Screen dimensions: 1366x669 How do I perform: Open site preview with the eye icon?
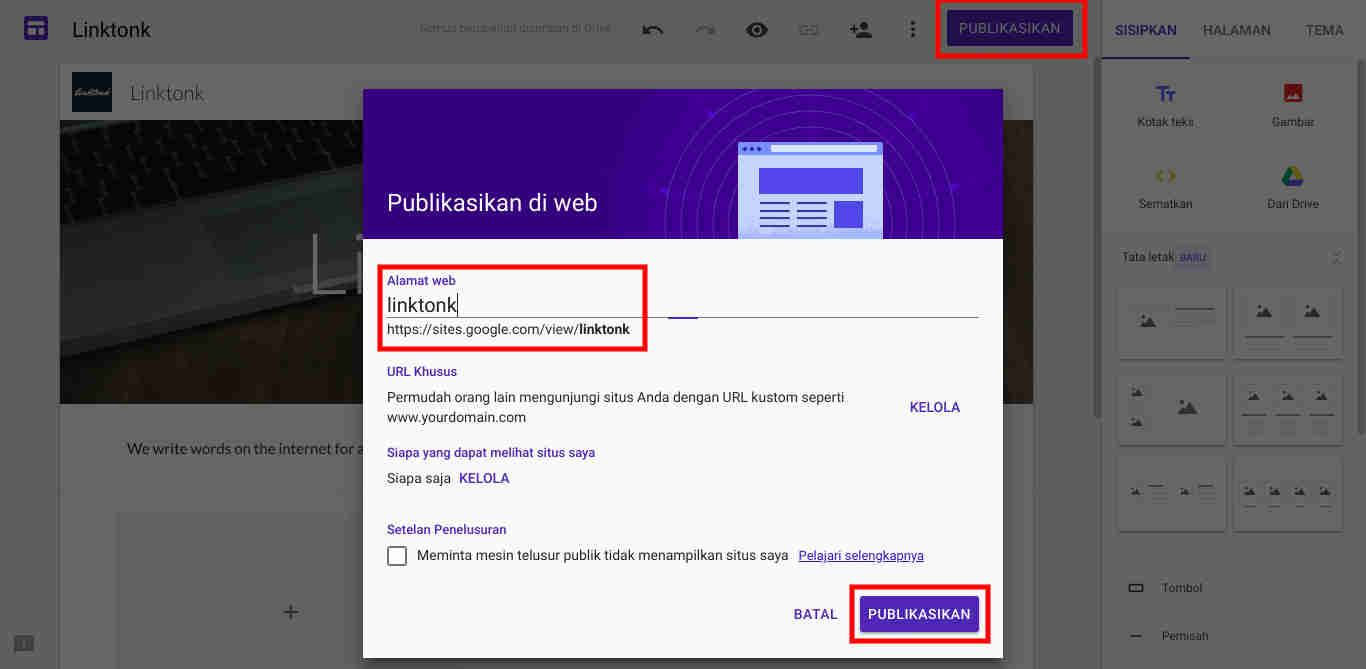point(757,30)
